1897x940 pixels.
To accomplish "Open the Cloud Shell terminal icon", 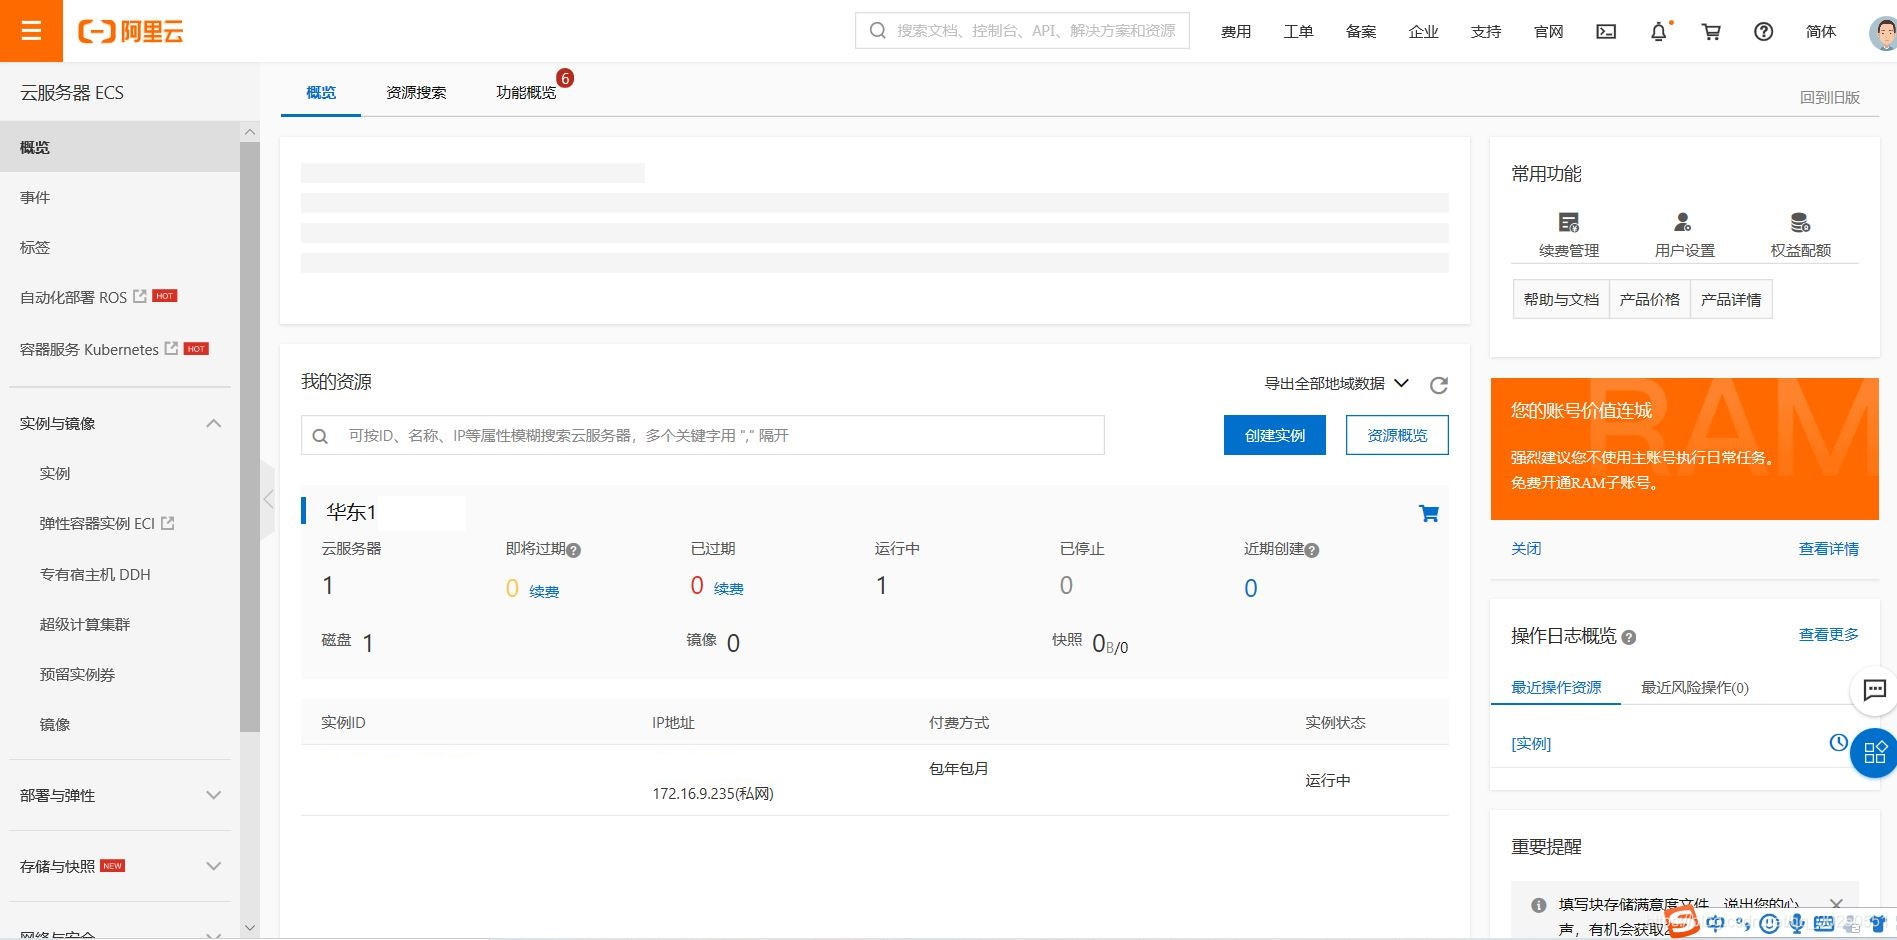I will click(x=1606, y=32).
